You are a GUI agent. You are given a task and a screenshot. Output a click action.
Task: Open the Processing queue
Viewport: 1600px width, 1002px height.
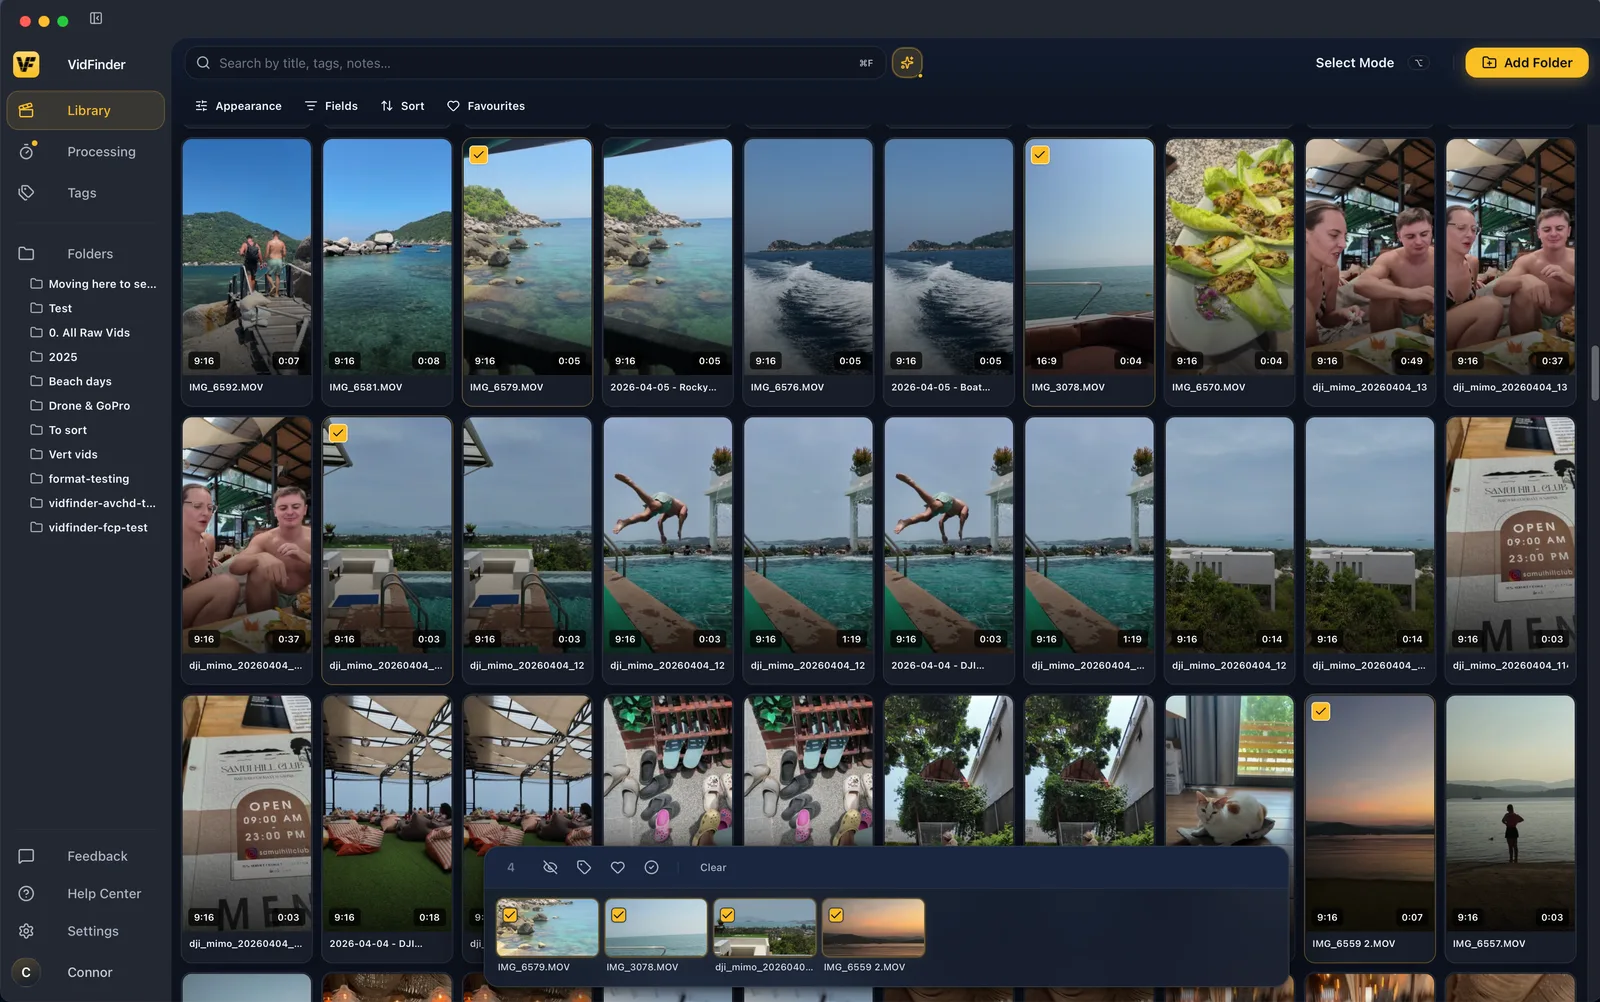pos(85,152)
